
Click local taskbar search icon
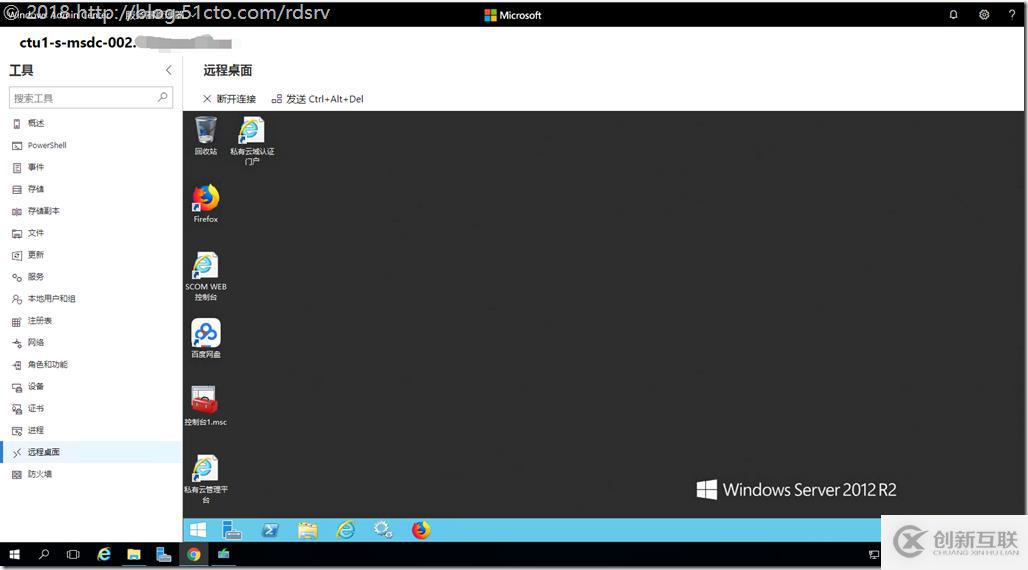coord(44,554)
